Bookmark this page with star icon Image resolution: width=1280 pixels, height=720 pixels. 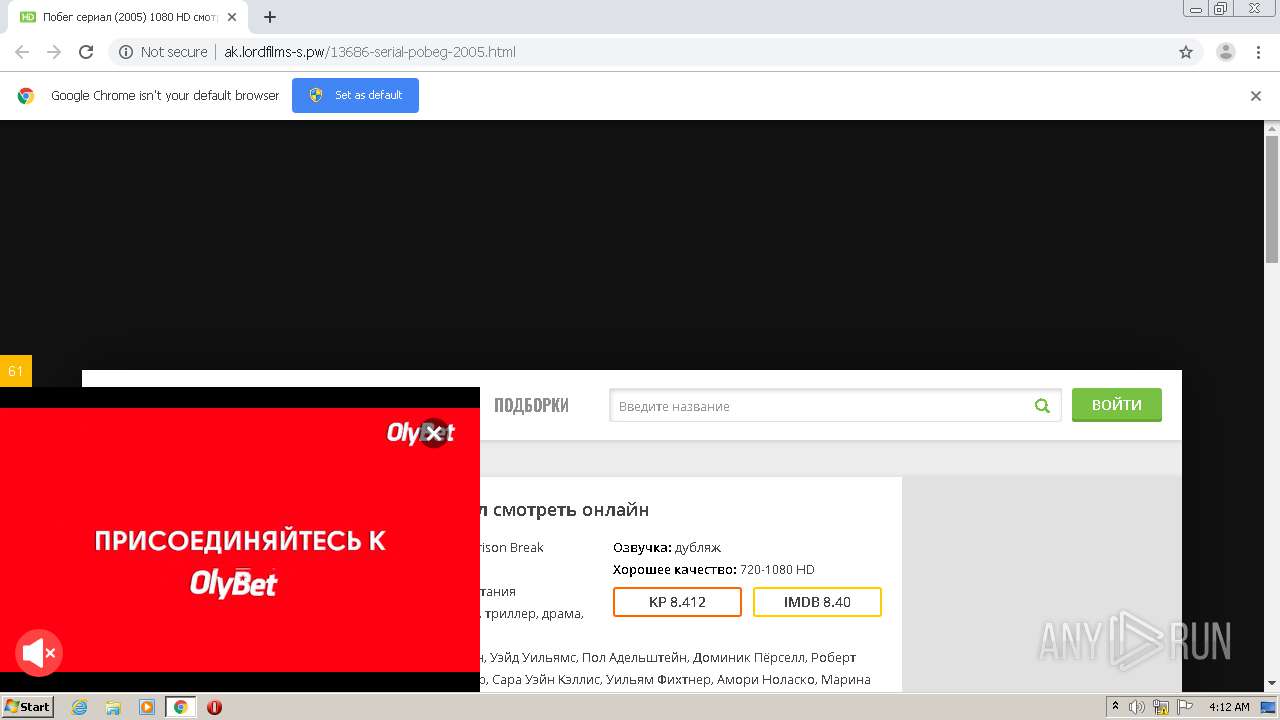tap(1186, 52)
